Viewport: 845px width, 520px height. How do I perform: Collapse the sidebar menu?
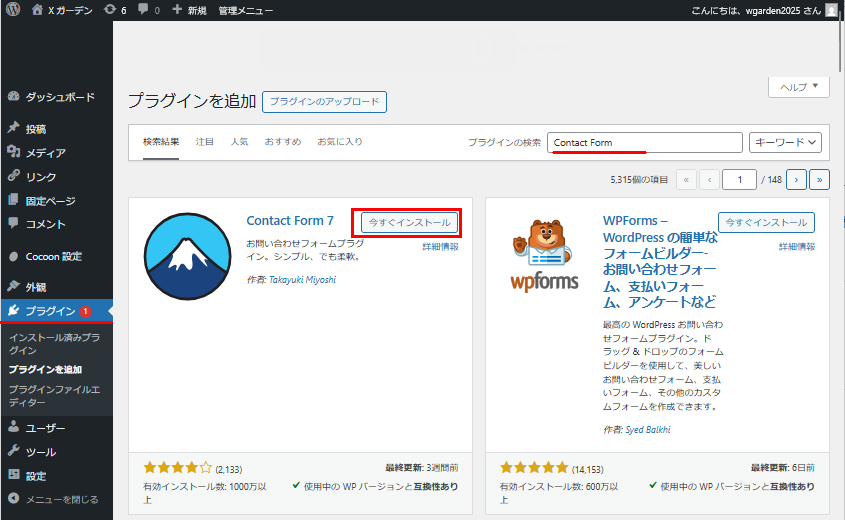pos(60,499)
